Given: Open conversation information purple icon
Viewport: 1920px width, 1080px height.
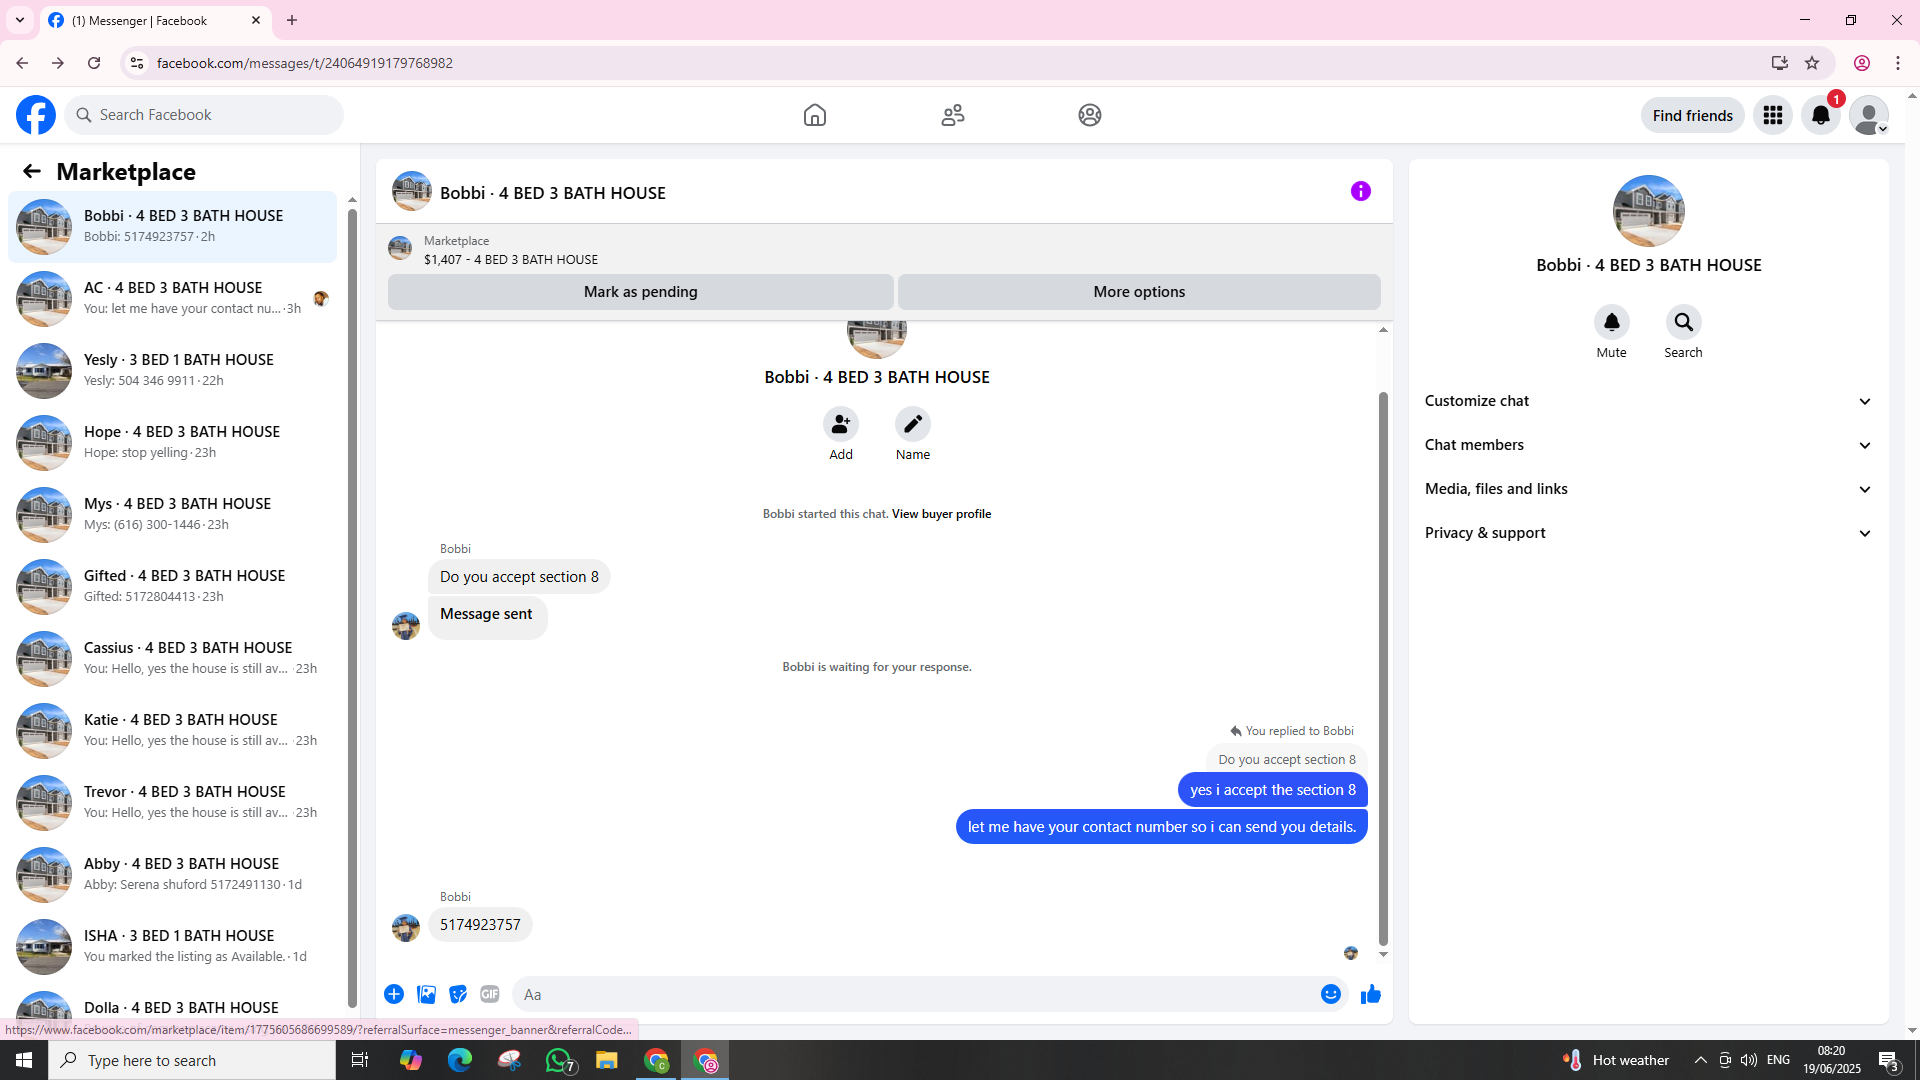Looking at the screenshot, I should (x=1361, y=191).
